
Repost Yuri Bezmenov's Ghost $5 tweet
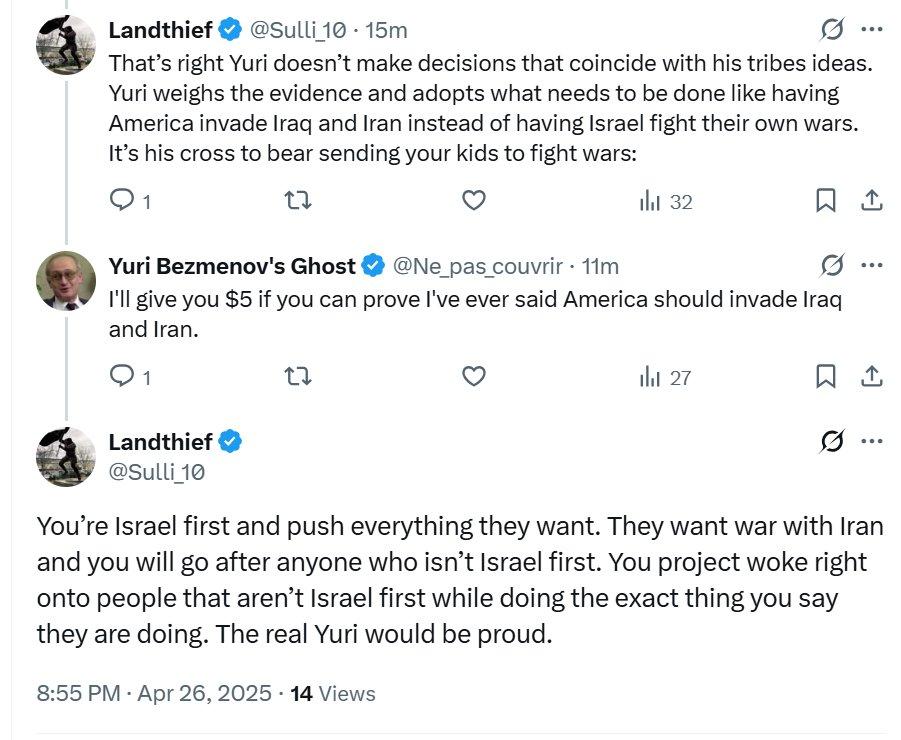(x=298, y=377)
